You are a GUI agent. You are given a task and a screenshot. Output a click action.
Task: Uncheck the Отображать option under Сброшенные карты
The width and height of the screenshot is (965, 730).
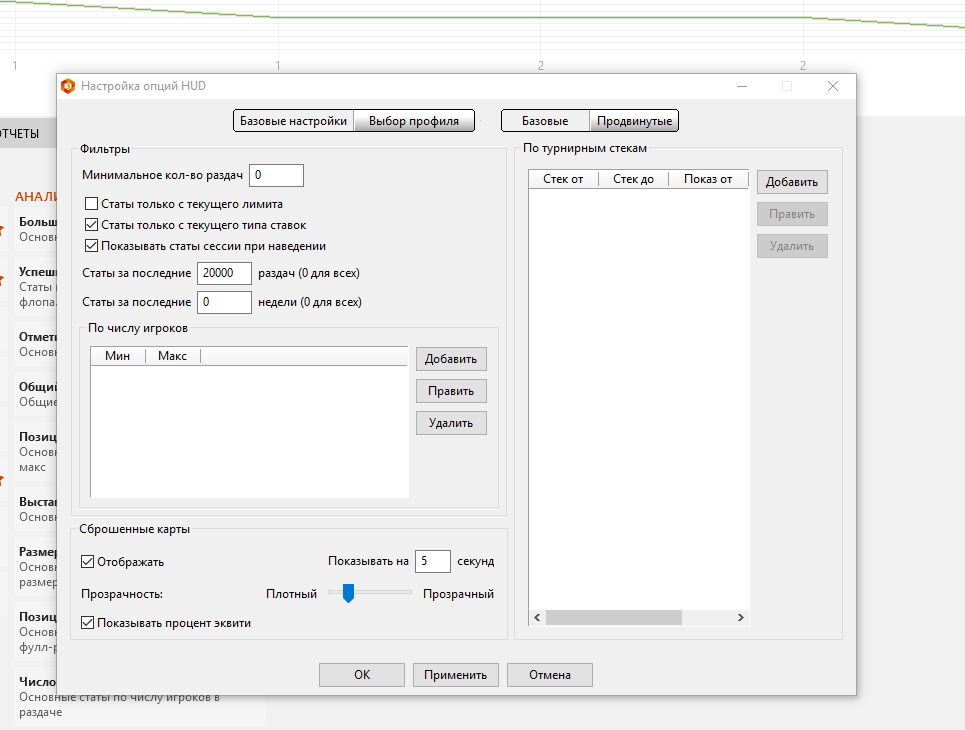click(87, 561)
